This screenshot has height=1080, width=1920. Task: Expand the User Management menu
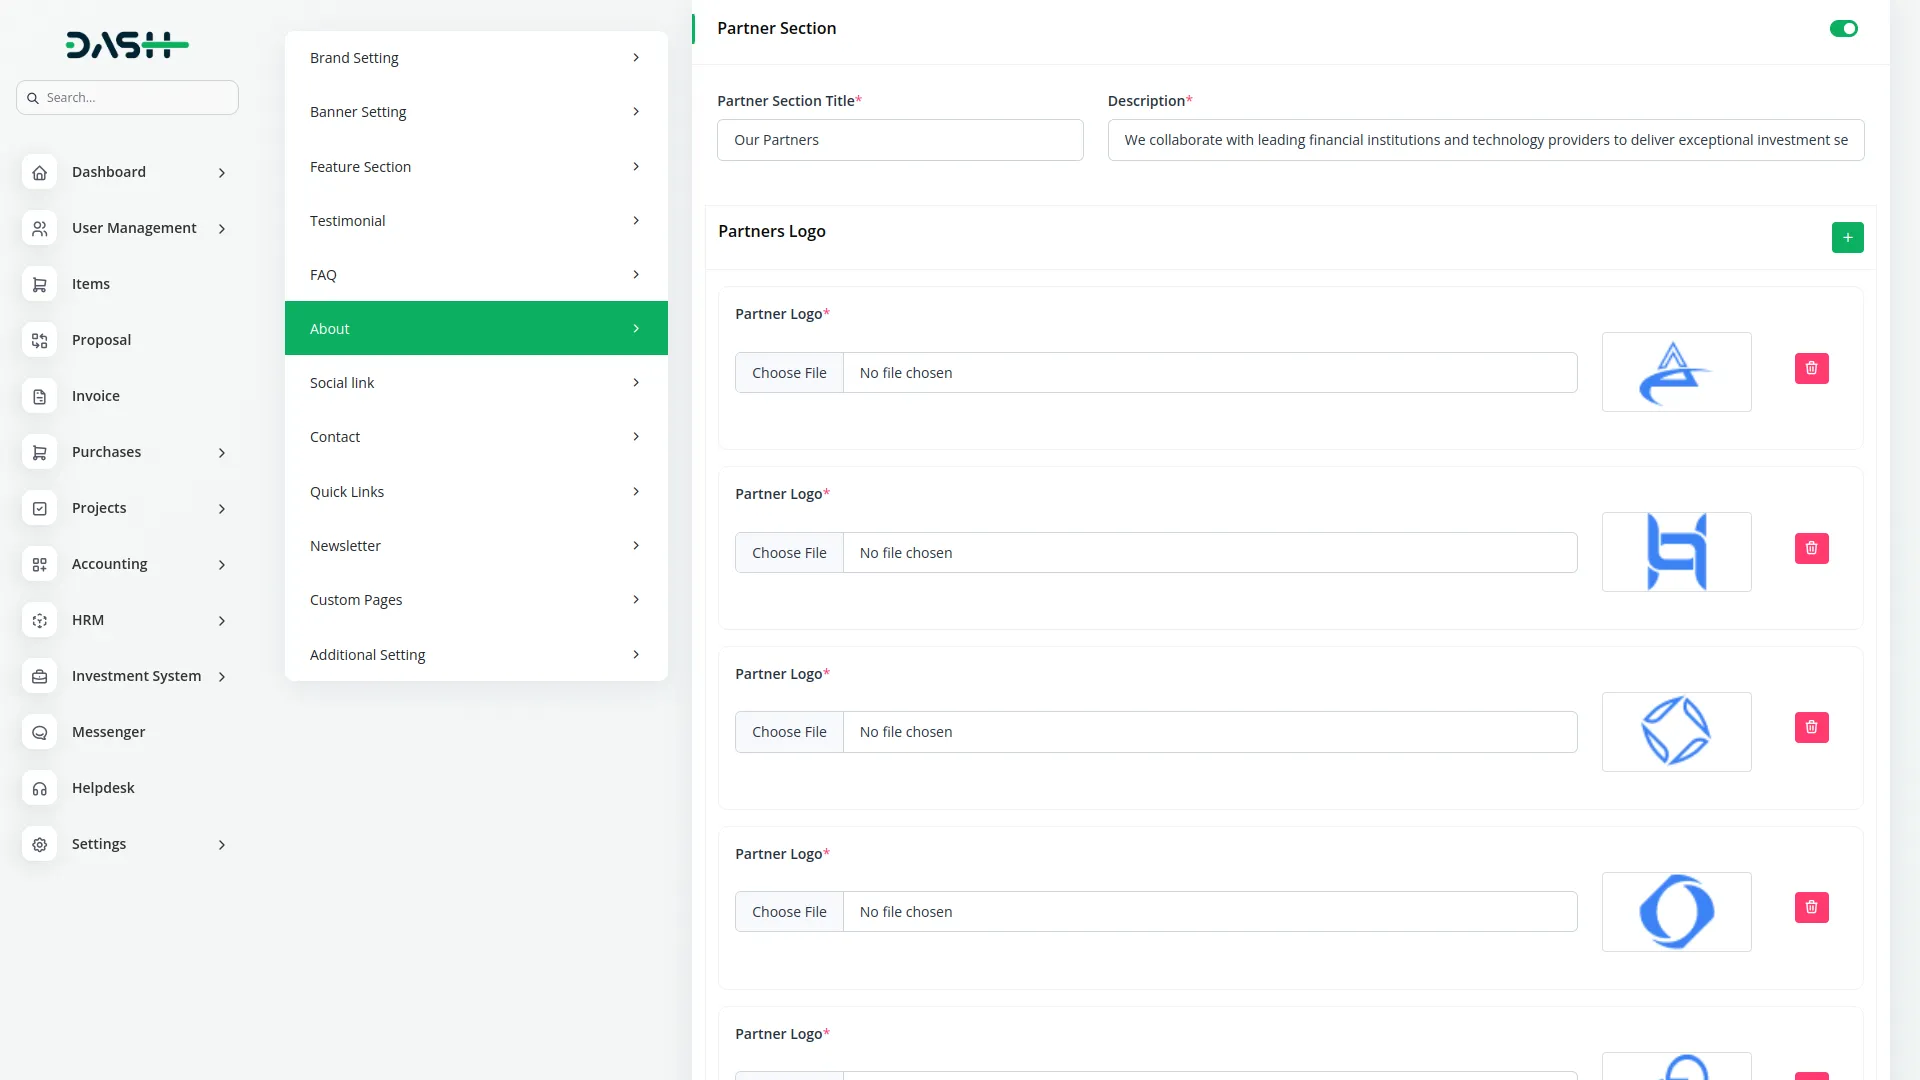134,229
